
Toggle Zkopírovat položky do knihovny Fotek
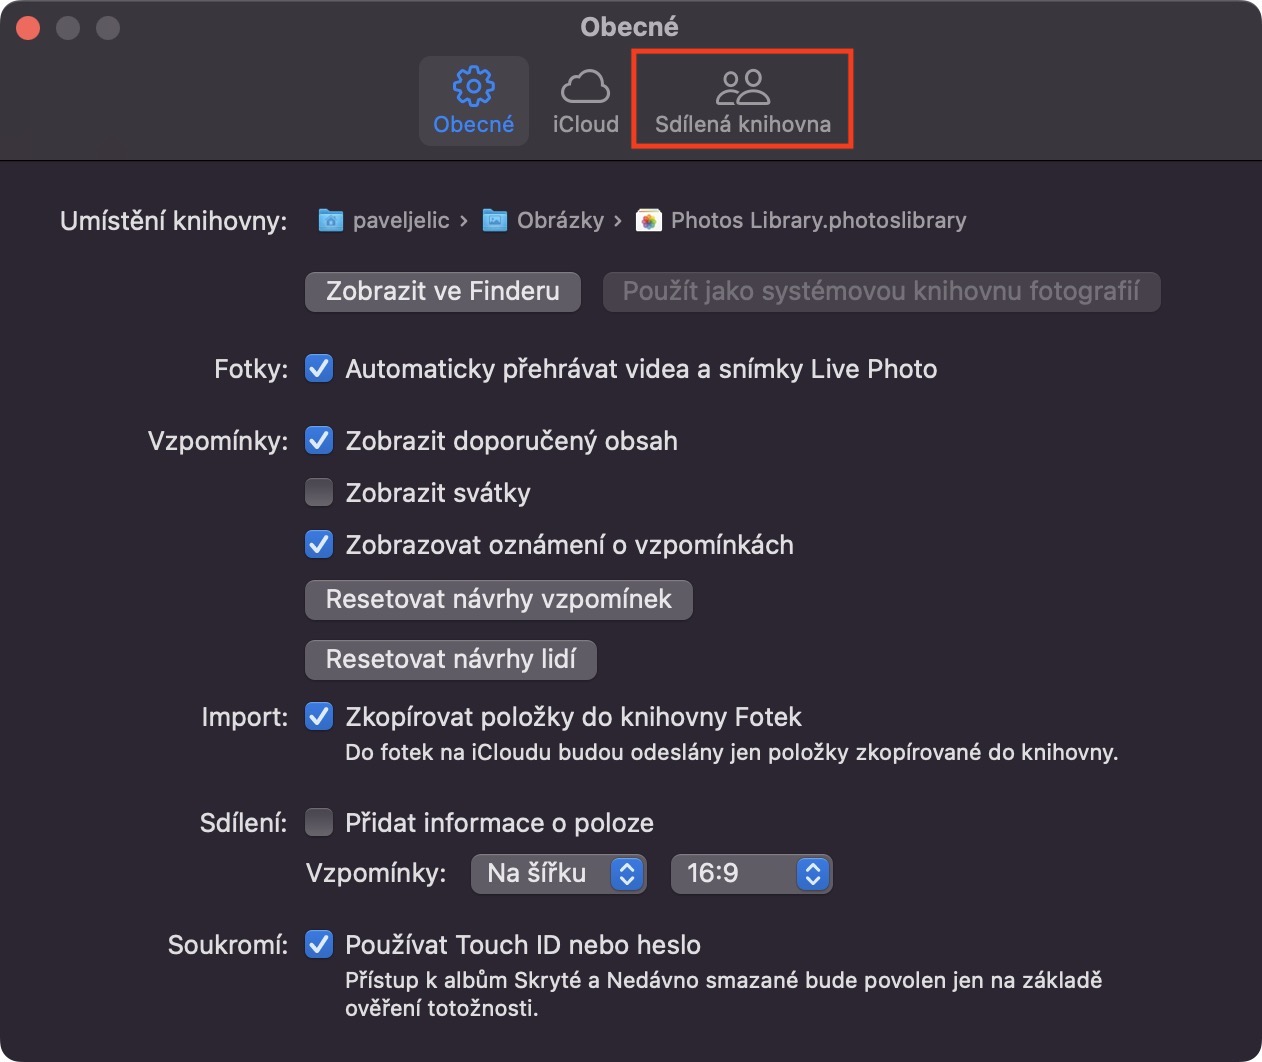coord(319,717)
